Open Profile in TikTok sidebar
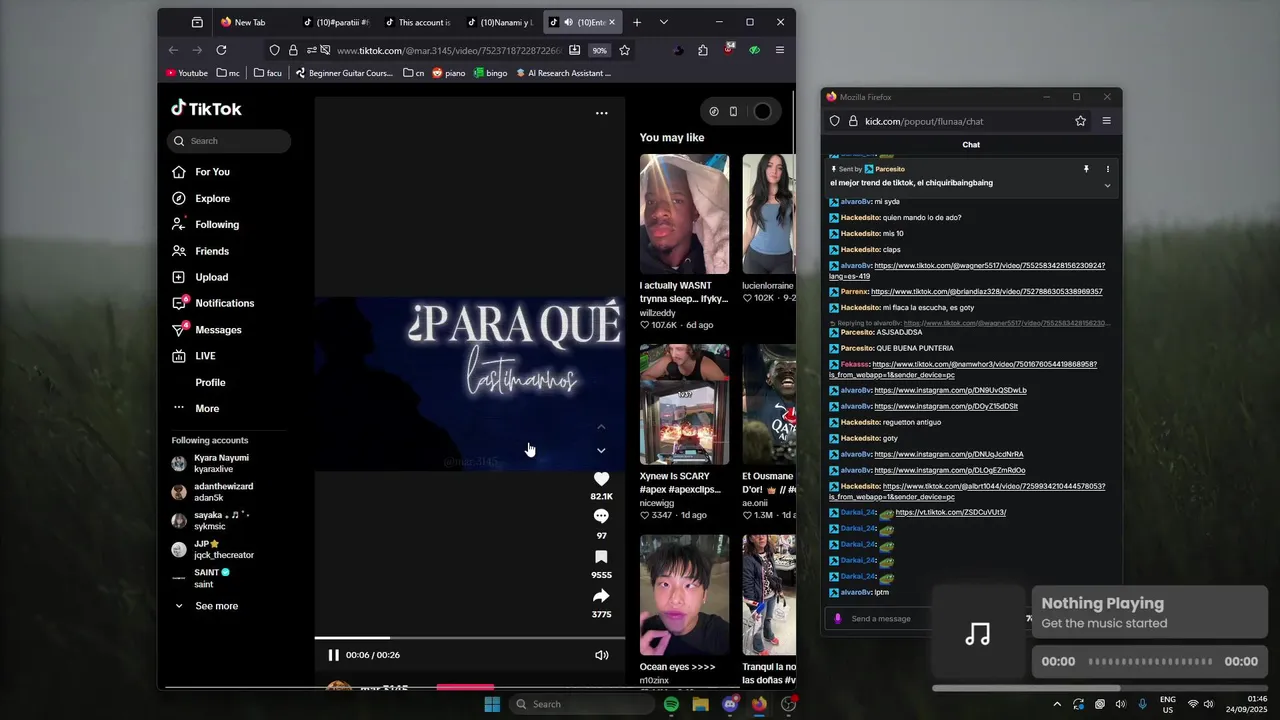Image resolution: width=1280 pixels, height=720 pixels. (x=210, y=382)
